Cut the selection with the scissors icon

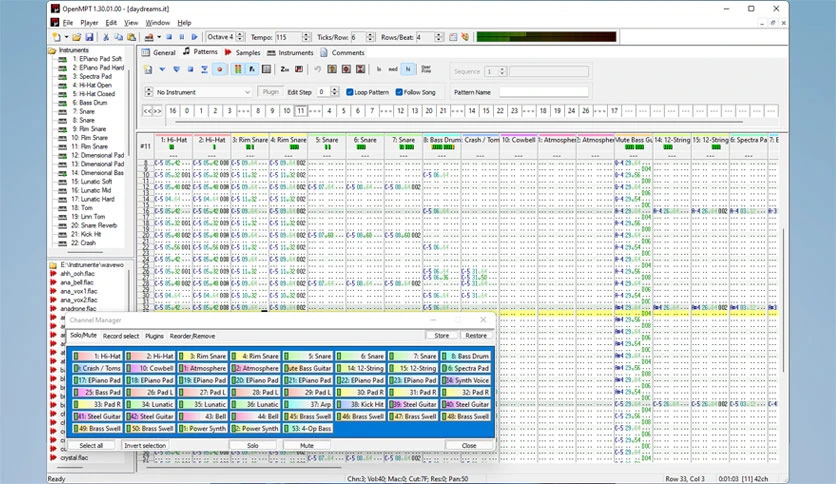106,37
